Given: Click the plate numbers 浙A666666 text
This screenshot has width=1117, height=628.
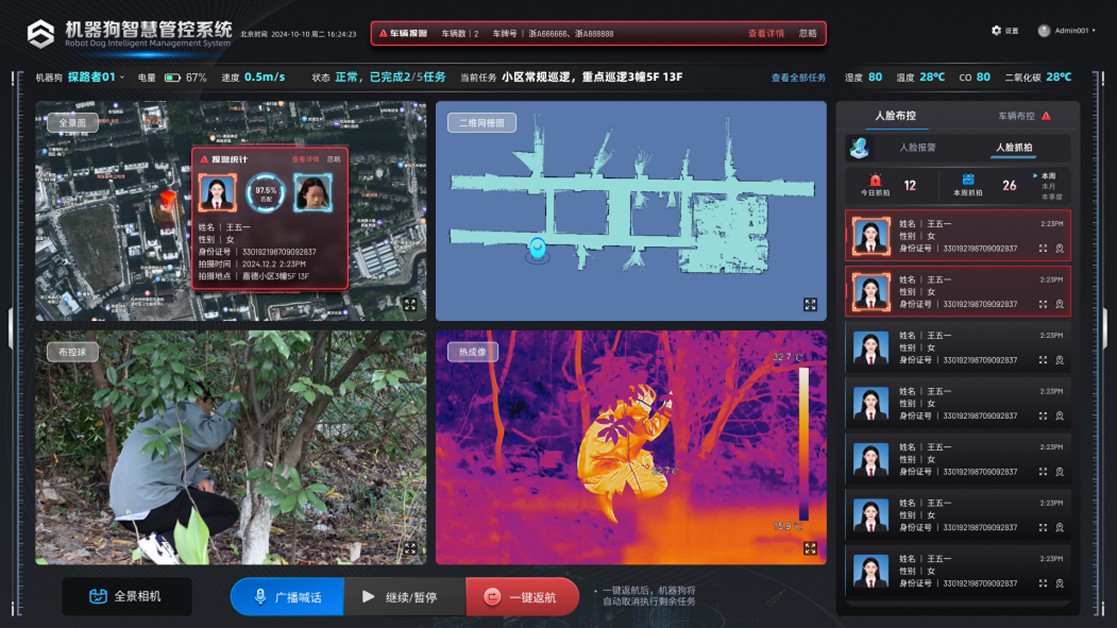Looking at the screenshot, I should (x=571, y=33).
